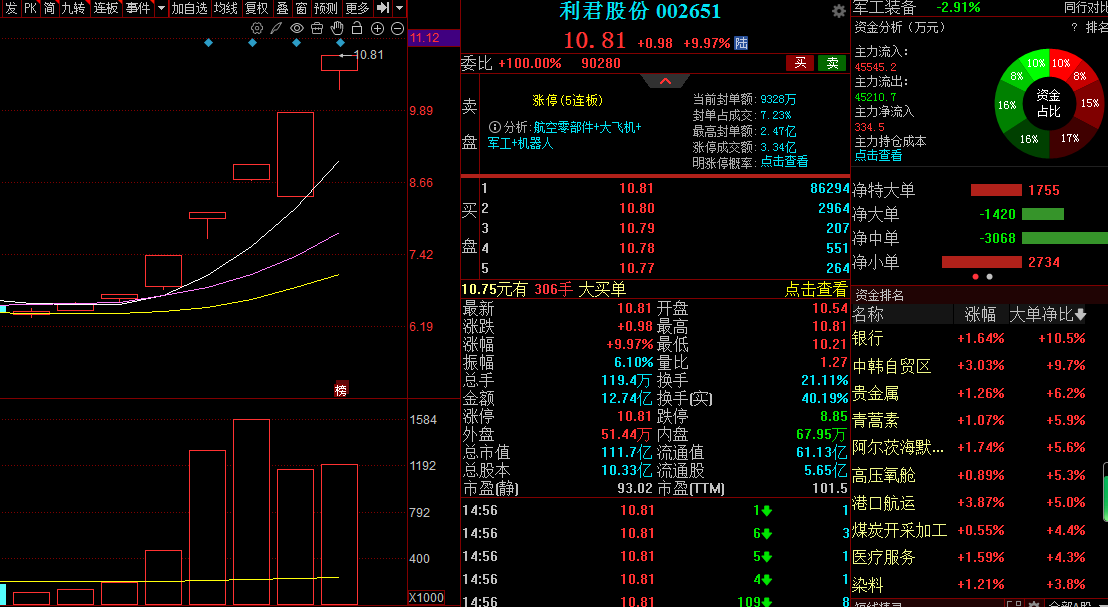Viewport: 1108px width, 607px height.
Task: Click the tallest volume bar at 1584
Action: (x=252, y=512)
